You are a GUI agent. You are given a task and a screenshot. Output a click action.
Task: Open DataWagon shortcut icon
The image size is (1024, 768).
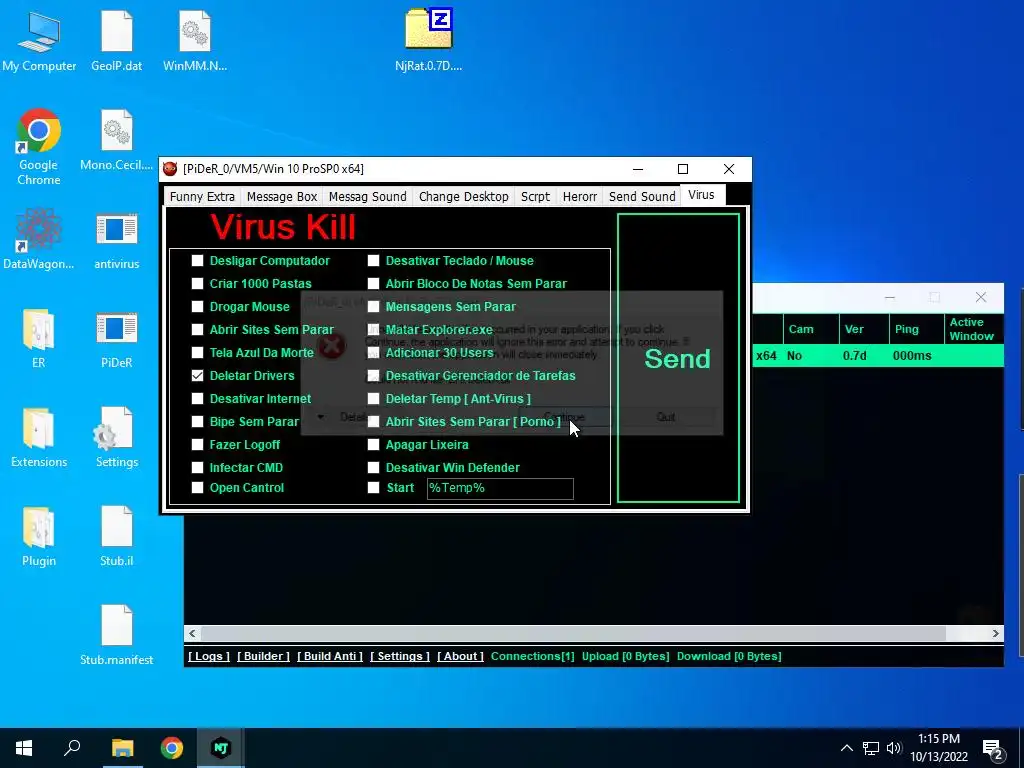(39, 239)
